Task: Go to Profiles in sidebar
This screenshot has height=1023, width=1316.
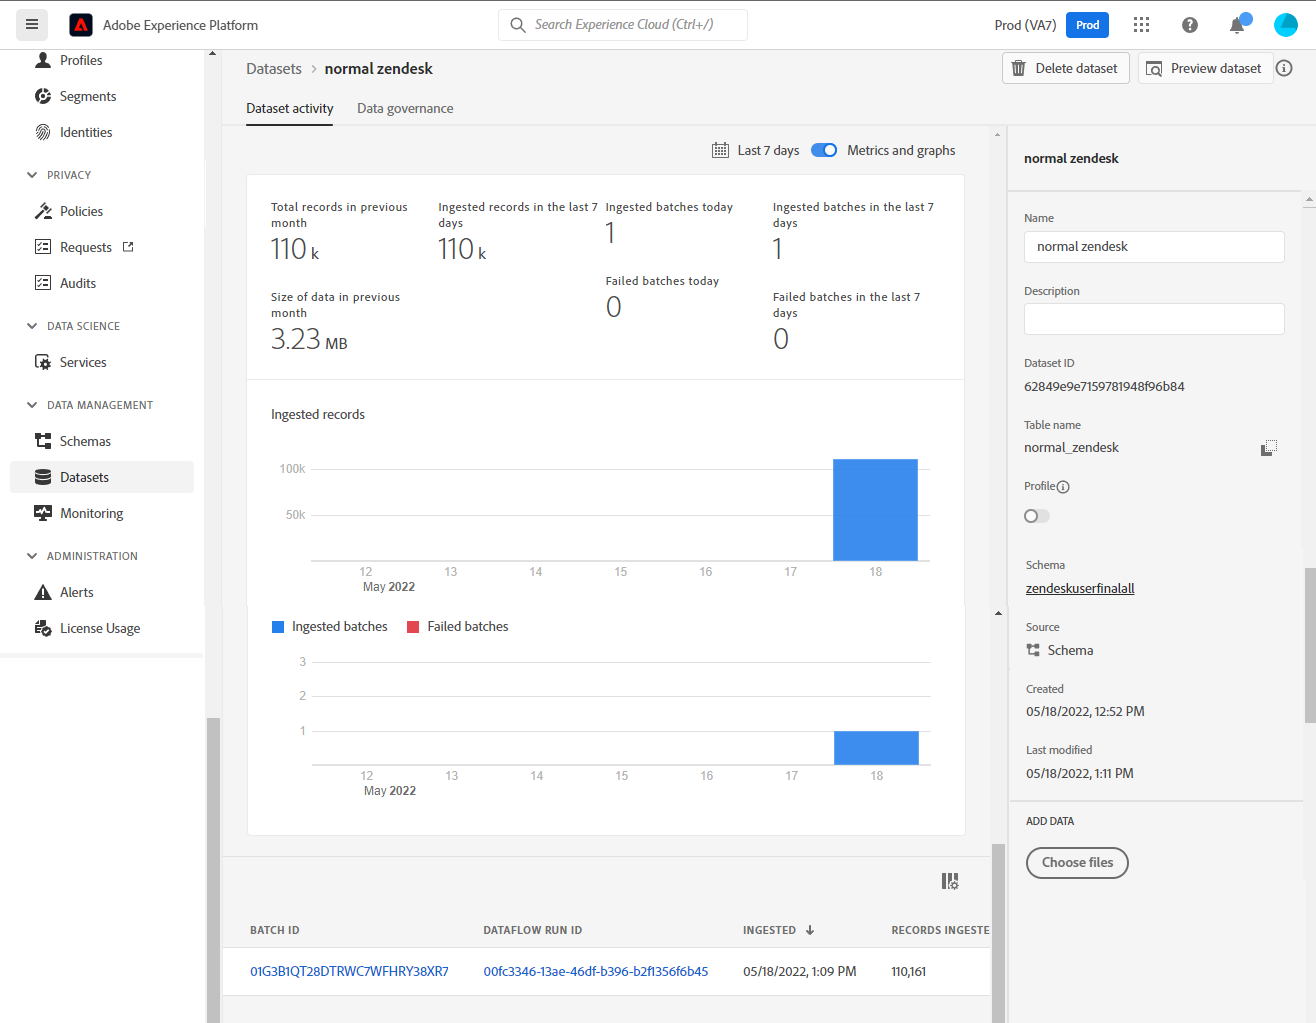Action: tap(81, 60)
